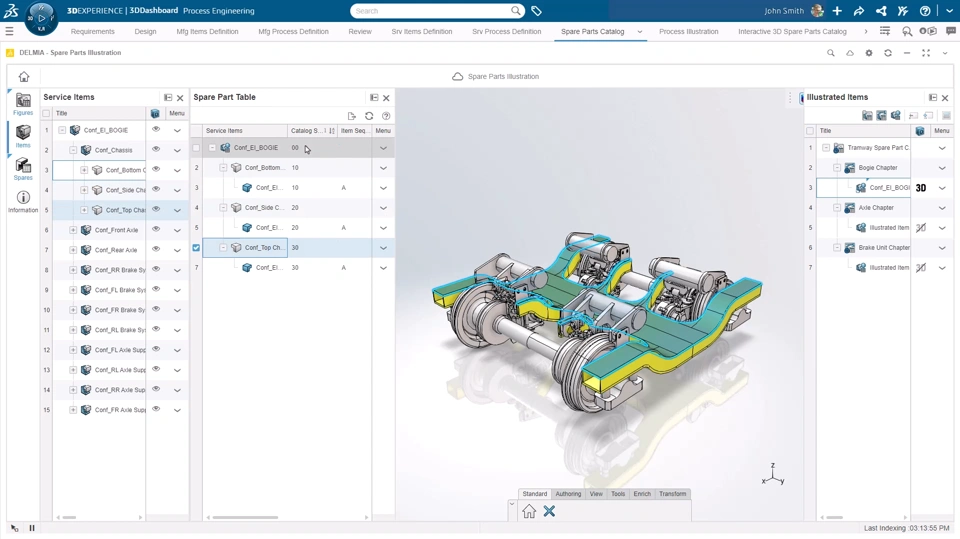Switch to the Mfg Process Definition tab
This screenshot has height=539, width=960.
point(293,31)
